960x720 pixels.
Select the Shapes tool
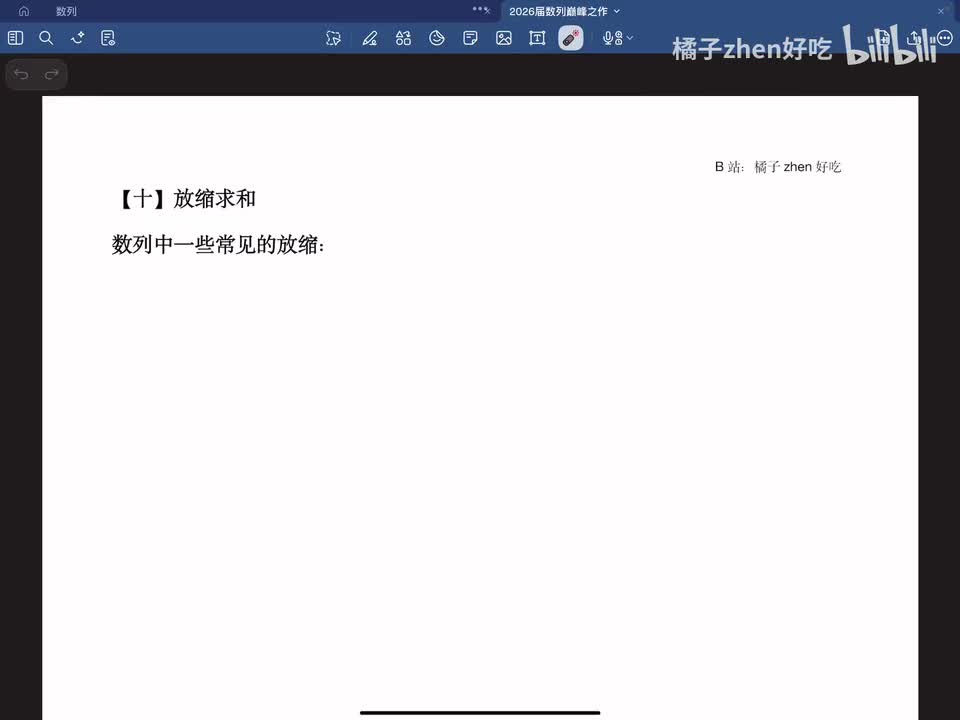(x=403, y=38)
